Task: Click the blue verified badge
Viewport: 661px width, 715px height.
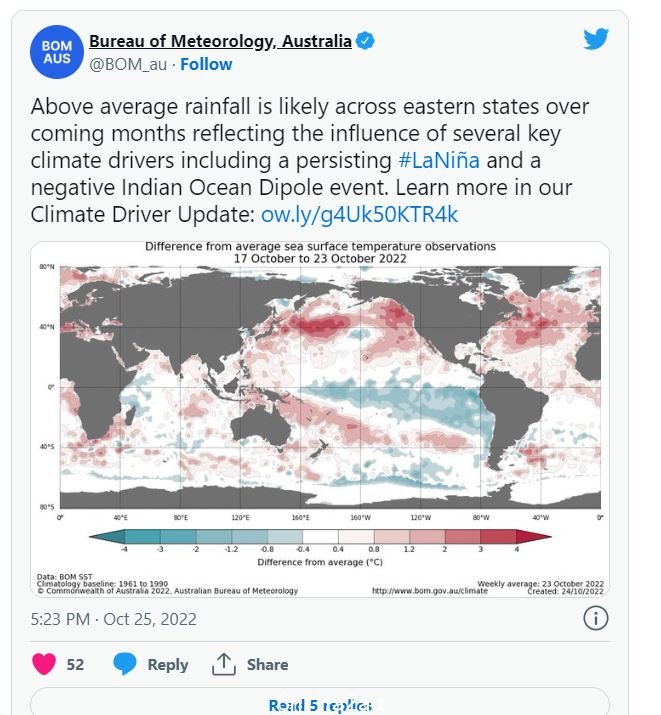Action: pos(365,41)
